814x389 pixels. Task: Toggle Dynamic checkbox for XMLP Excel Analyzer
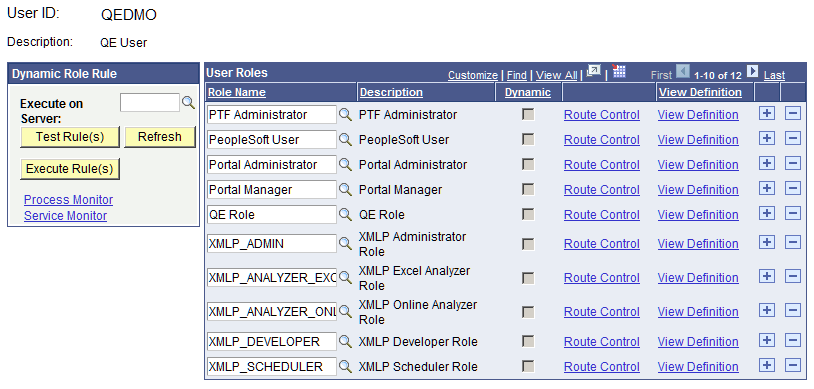(x=528, y=278)
